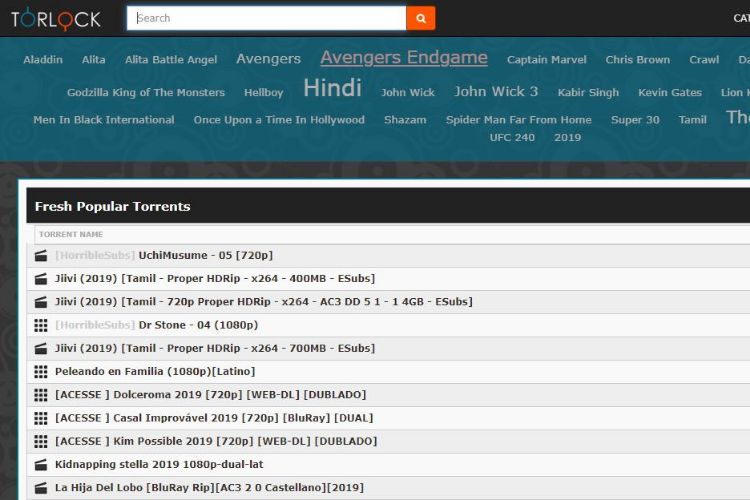
Task: Open Dolceroma 2019 [720p] [WEB-DL] torrent
Action: pos(210,395)
